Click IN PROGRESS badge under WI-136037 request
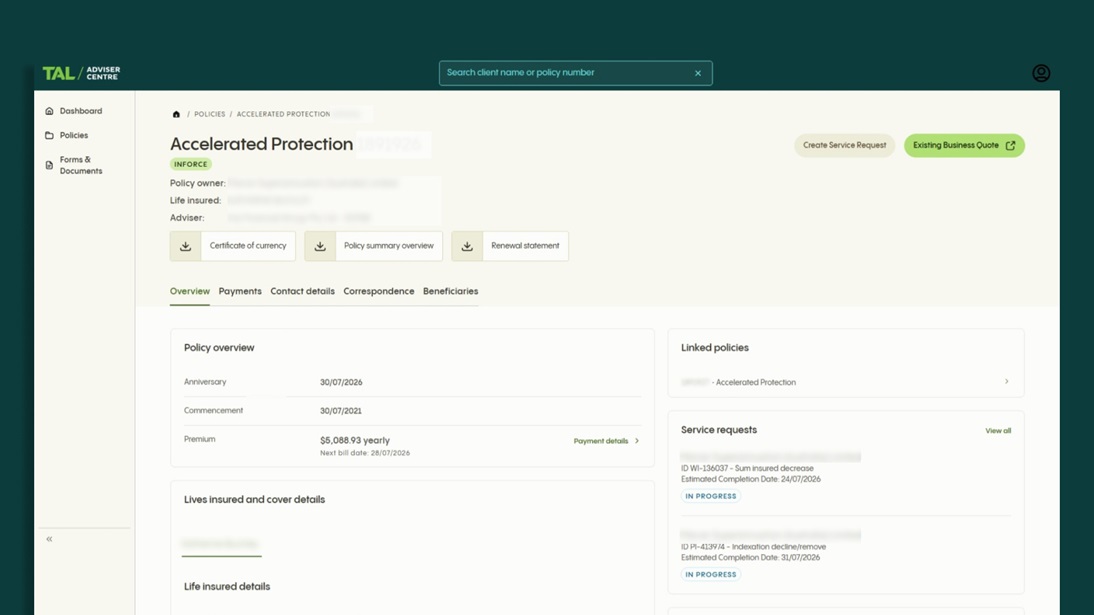 (710, 496)
